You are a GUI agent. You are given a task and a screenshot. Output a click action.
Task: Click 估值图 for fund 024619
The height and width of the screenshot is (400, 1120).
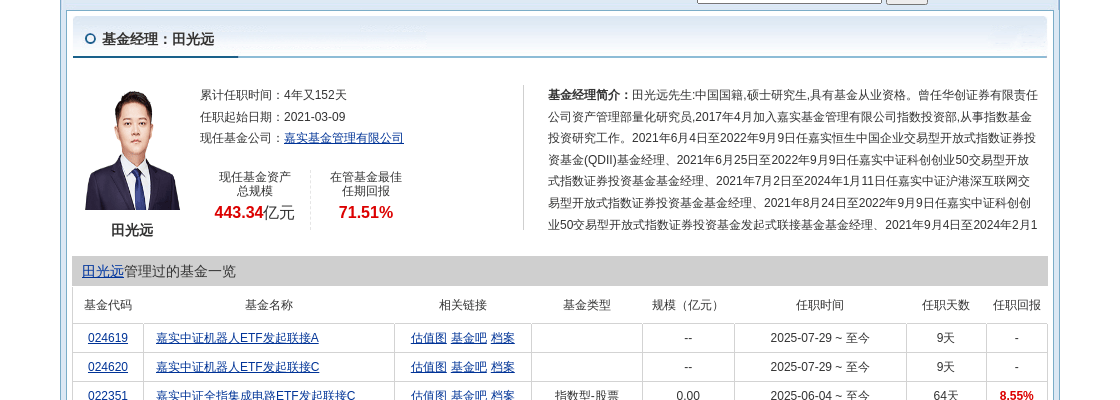tap(428, 338)
